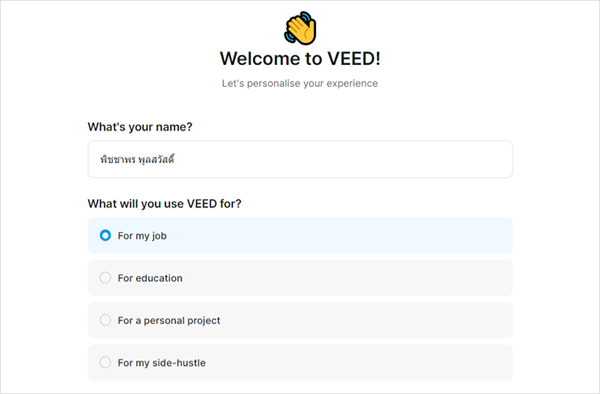The image size is (600, 394).
Task: Click the grey "For a personal project" card
Action: click(x=300, y=320)
